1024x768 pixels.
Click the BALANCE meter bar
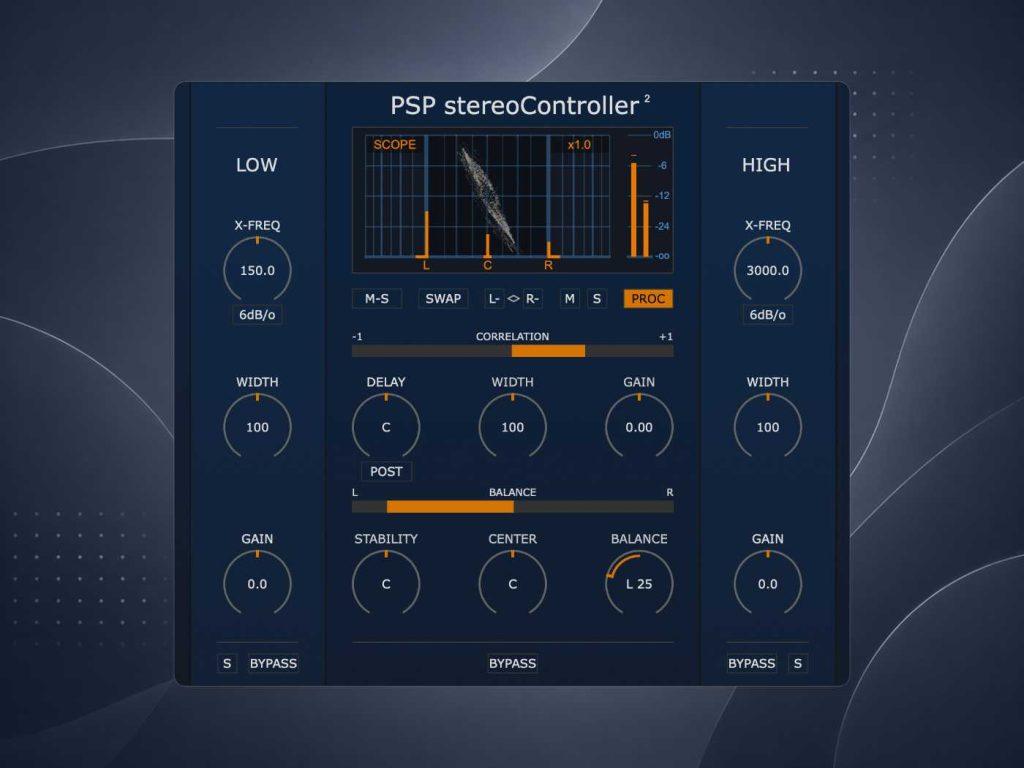click(x=513, y=507)
